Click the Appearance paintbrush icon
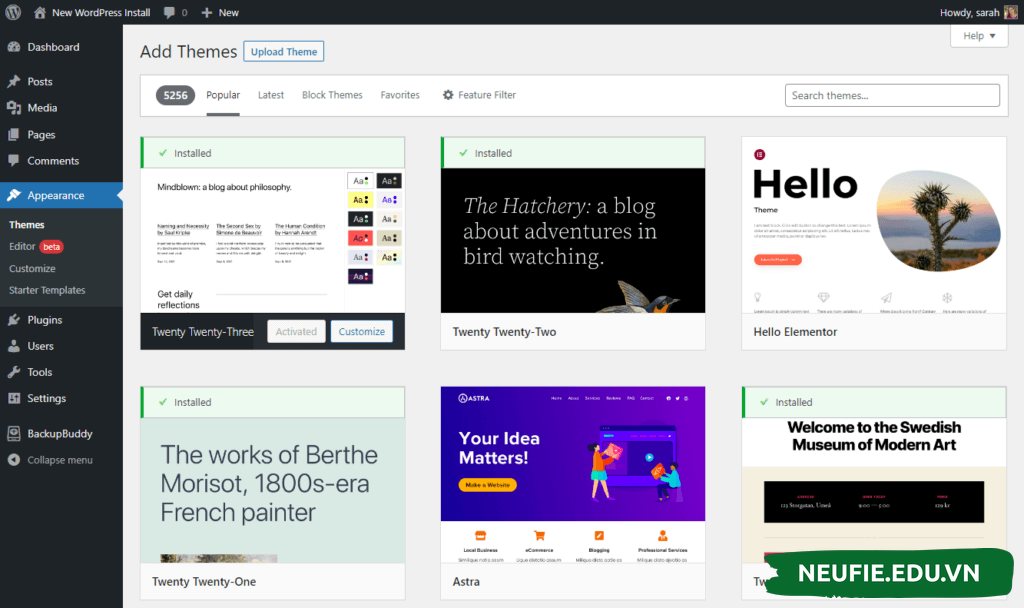The height and width of the screenshot is (608, 1024). click(x=14, y=195)
